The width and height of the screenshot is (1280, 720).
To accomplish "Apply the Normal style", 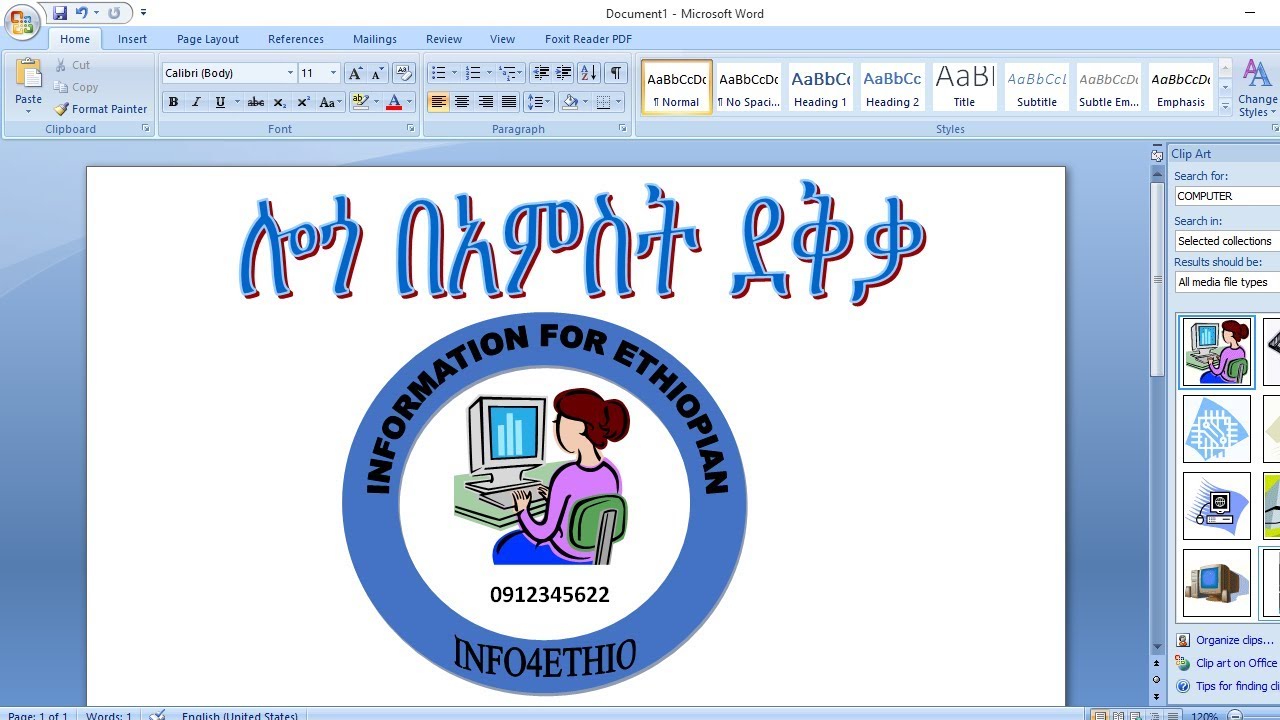I will point(677,87).
